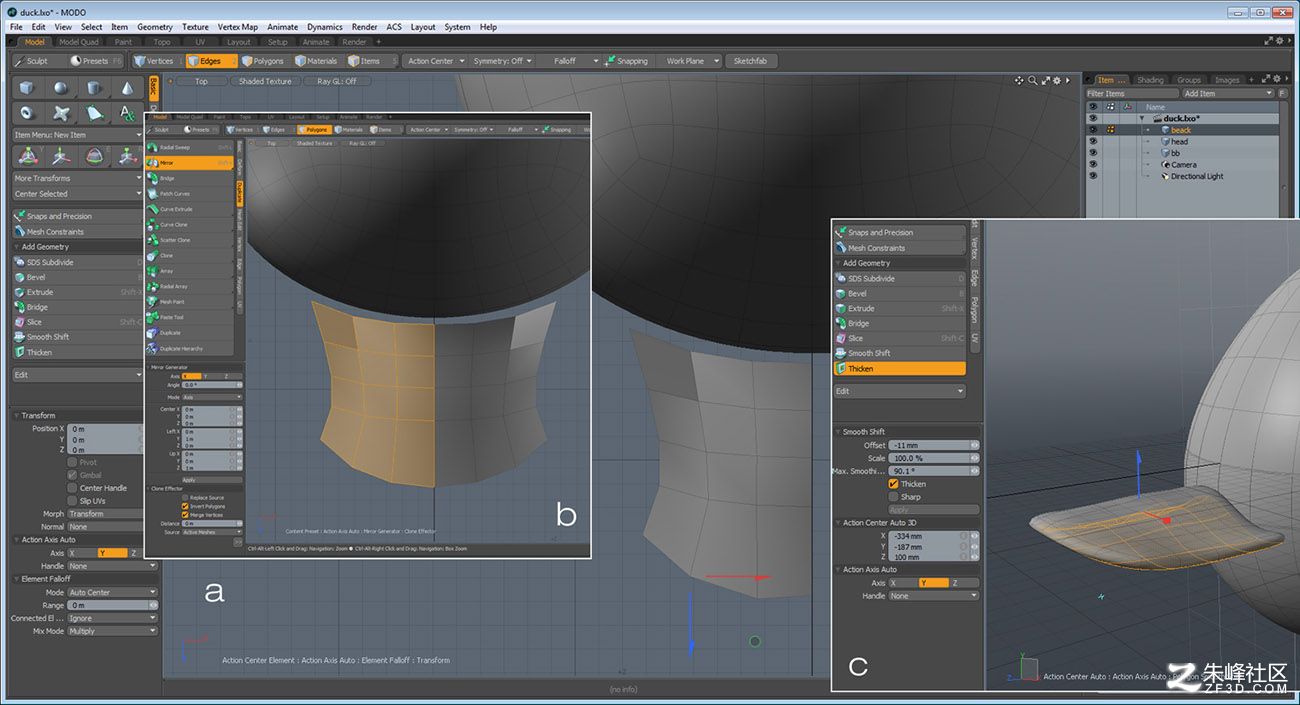
Task: Toggle visibility eye for Camera item
Action: tap(1092, 165)
